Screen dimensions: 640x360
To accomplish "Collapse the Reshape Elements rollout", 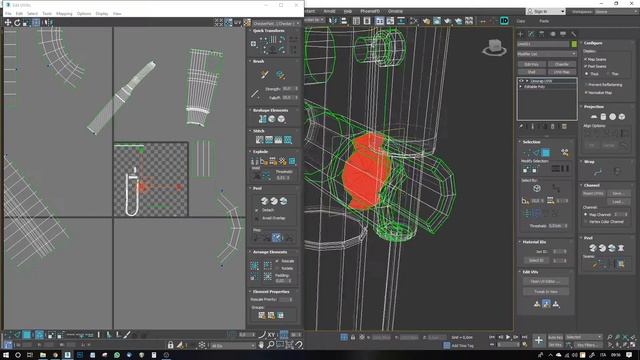I will (x=250, y=110).
